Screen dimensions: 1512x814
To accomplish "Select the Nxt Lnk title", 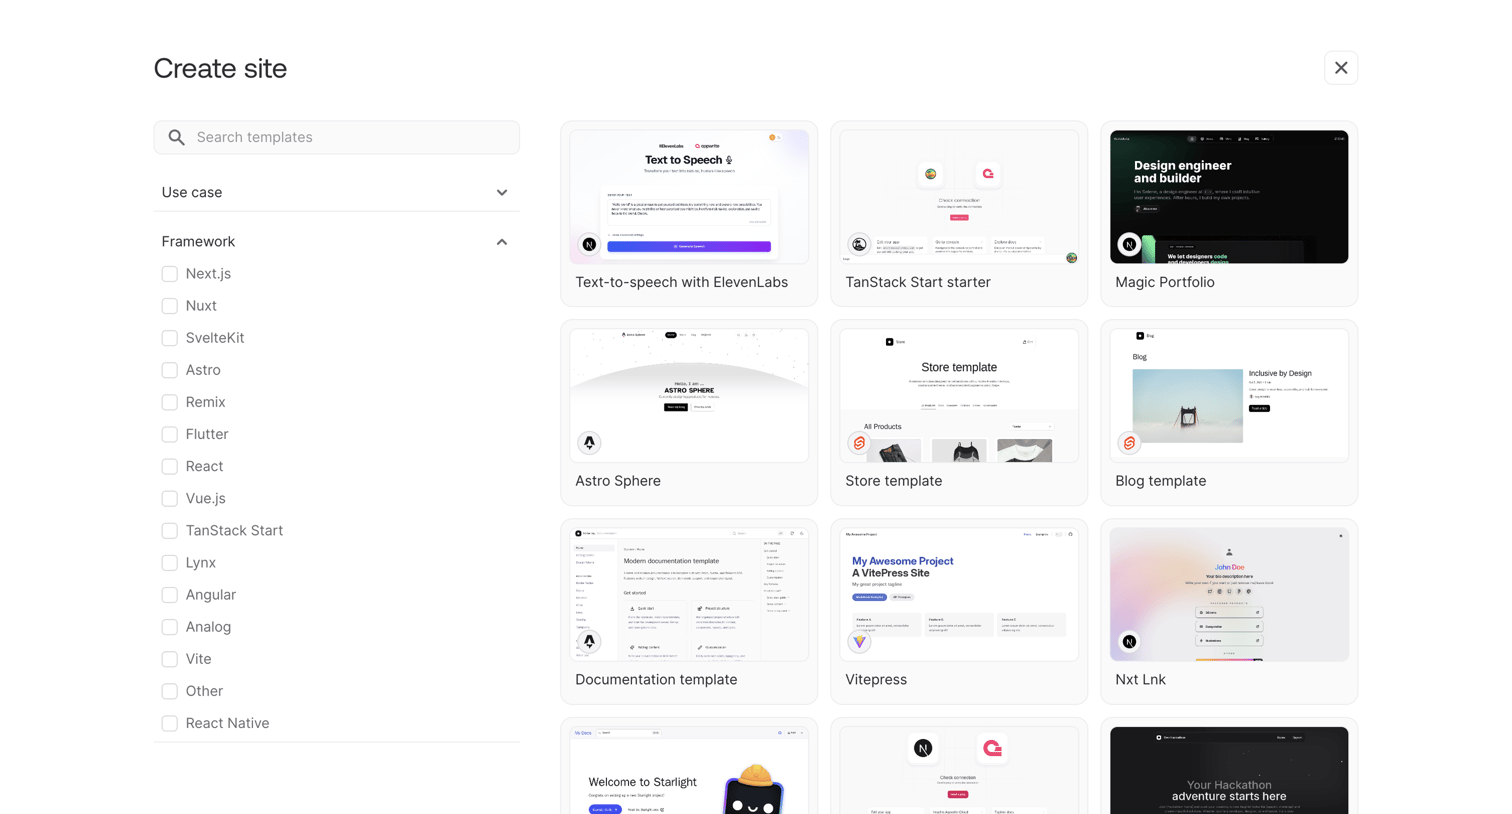I will [1141, 680].
